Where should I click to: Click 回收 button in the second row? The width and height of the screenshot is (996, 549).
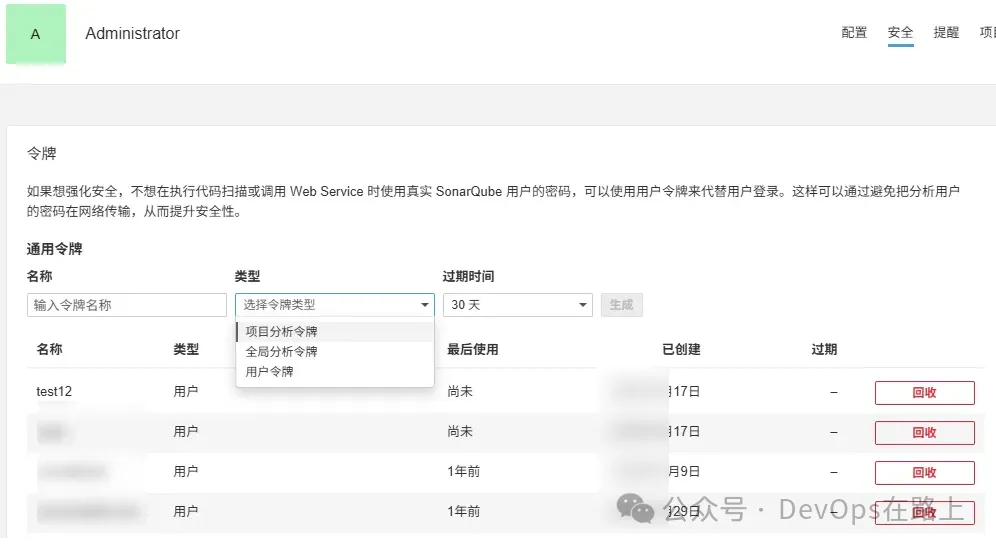point(924,432)
